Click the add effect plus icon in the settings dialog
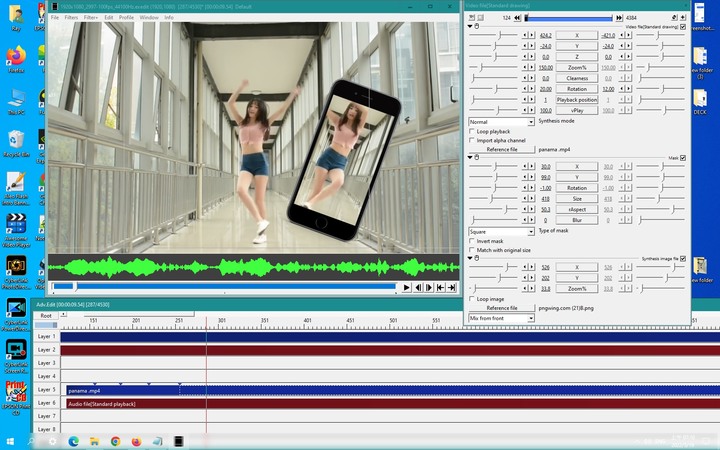Image resolution: width=720 pixels, height=450 pixels. 683,17
